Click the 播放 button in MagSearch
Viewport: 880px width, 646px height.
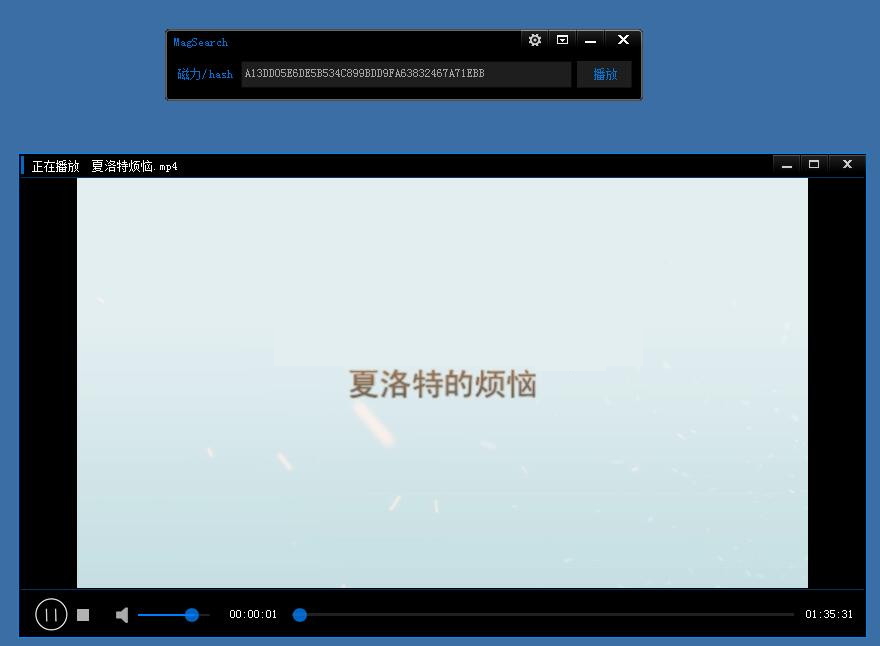[604, 74]
